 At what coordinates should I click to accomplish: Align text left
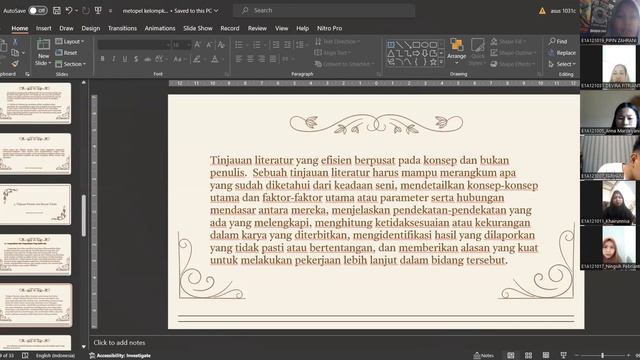[x=239, y=59]
